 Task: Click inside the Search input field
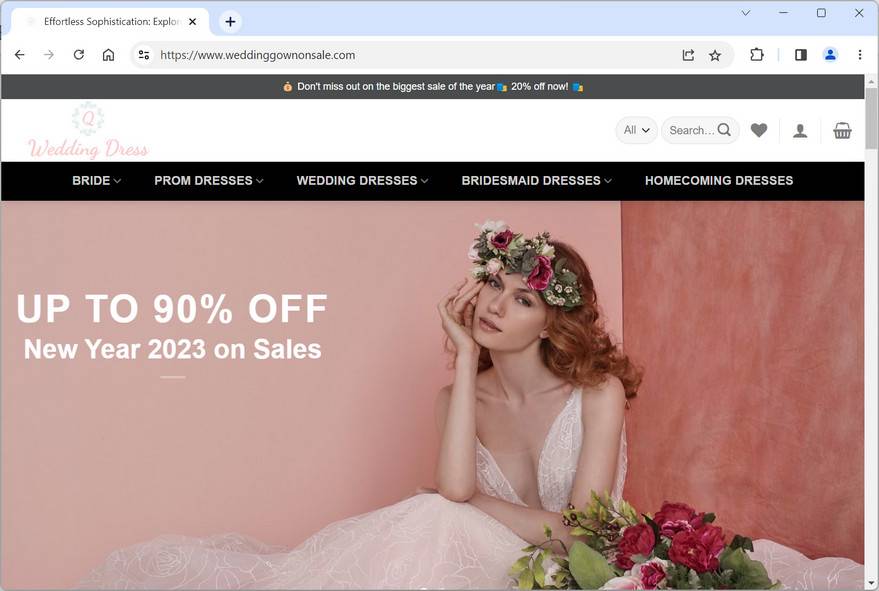tap(690, 130)
